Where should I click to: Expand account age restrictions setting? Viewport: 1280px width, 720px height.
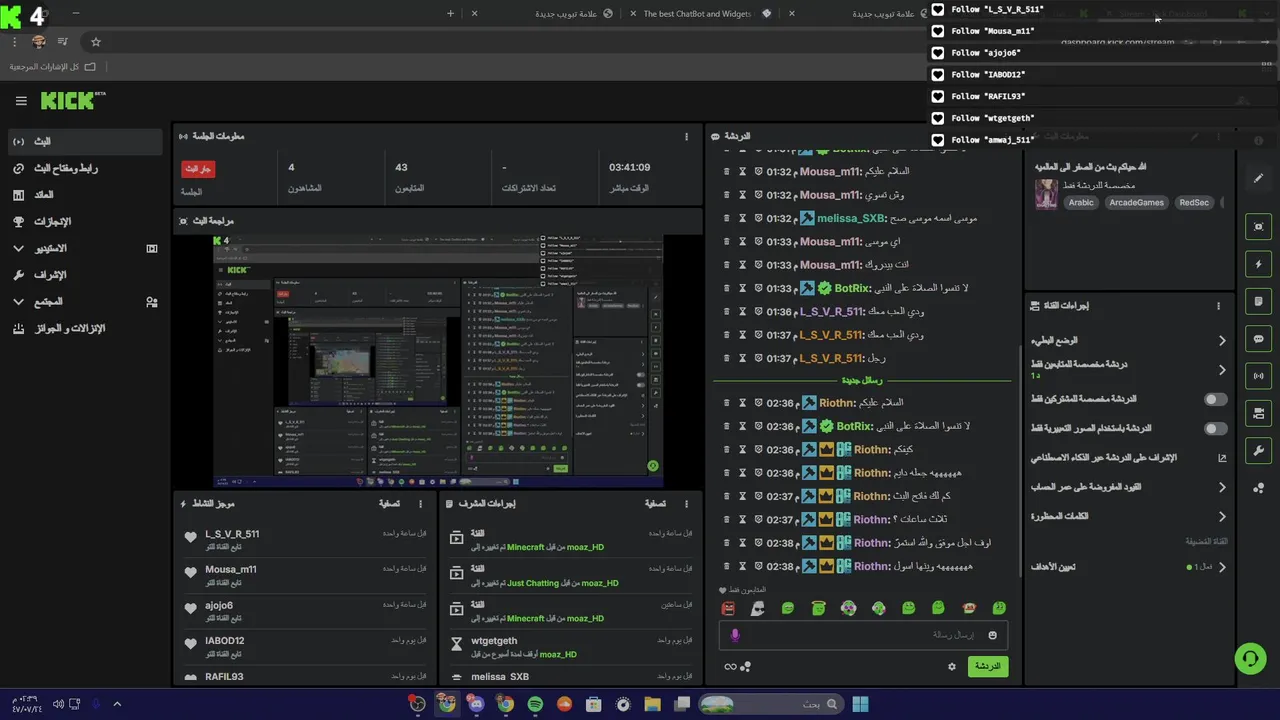pos(1129,488)
